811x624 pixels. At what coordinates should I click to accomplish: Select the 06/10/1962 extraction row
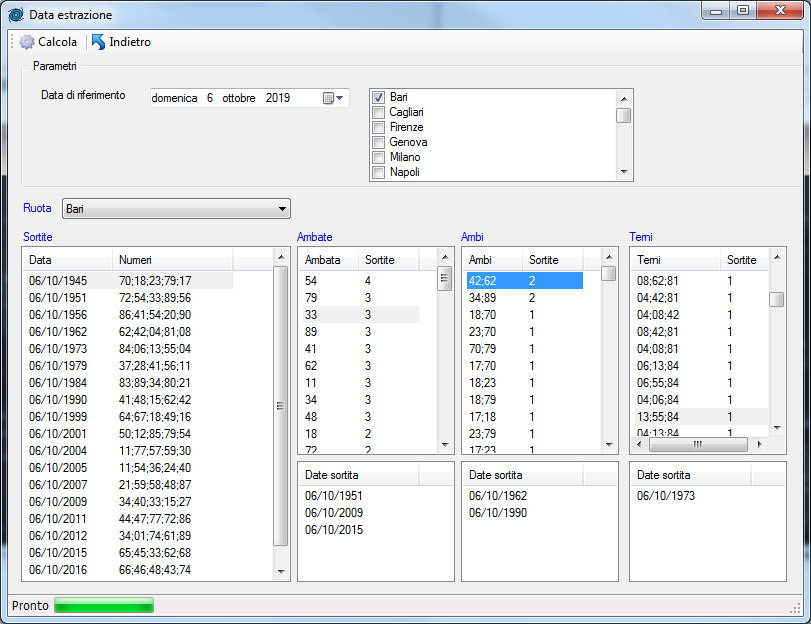point(129,332)
